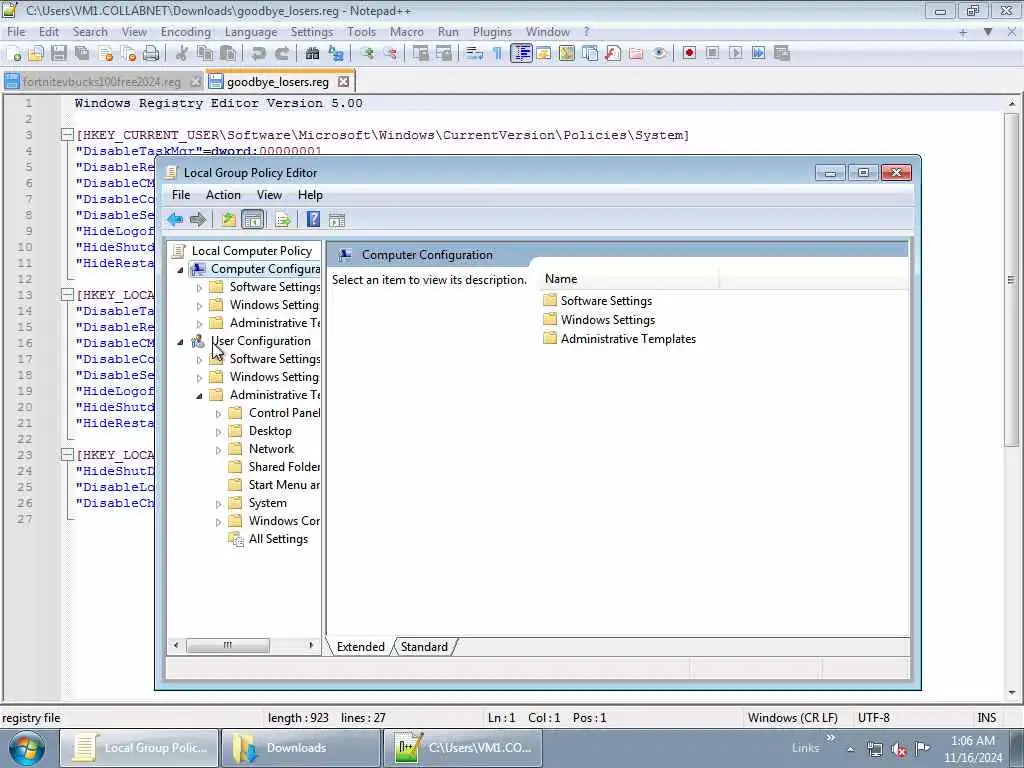
Task: Expand Software Settings under Computer Configuration
Action: [x=200, y=288]
